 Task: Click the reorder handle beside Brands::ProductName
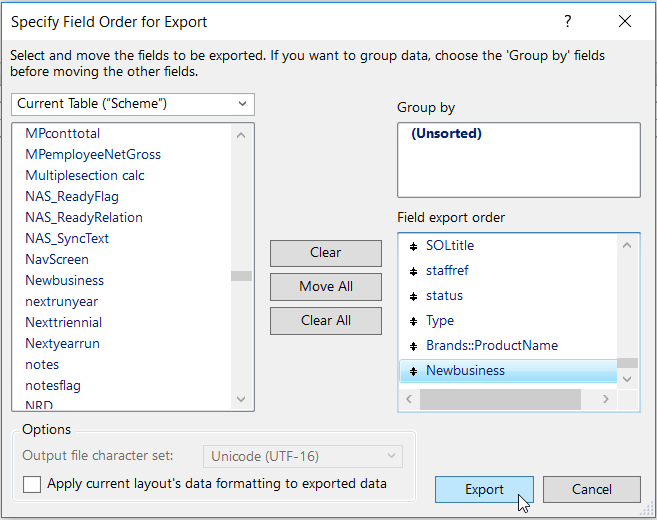click(413, 346)
